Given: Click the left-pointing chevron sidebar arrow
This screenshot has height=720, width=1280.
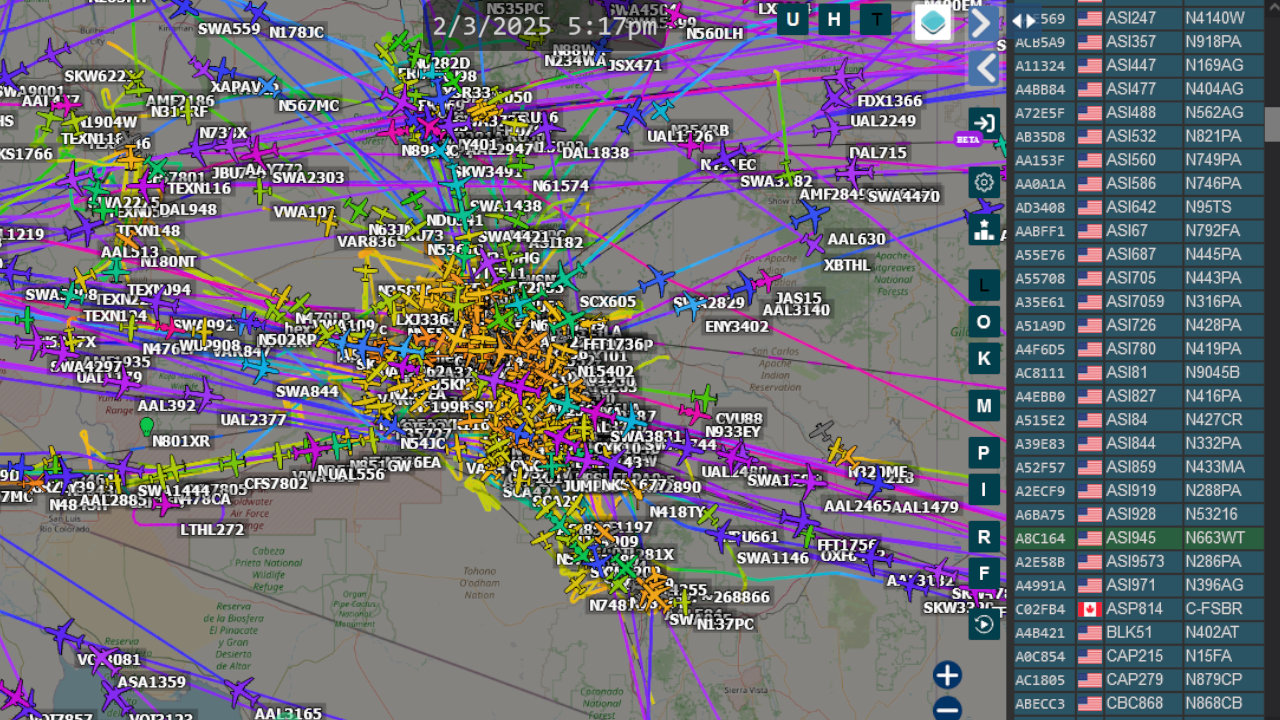Looking at the screenshot, I should (x=983, y=68).
